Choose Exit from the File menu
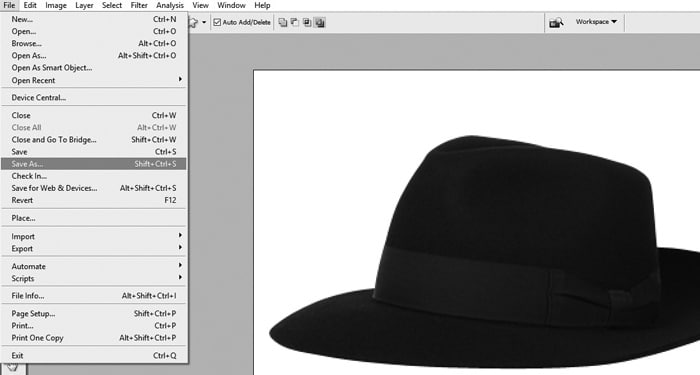Image resolution: width=700 pixels, height=375 pixels. click(x=93, y=356)
